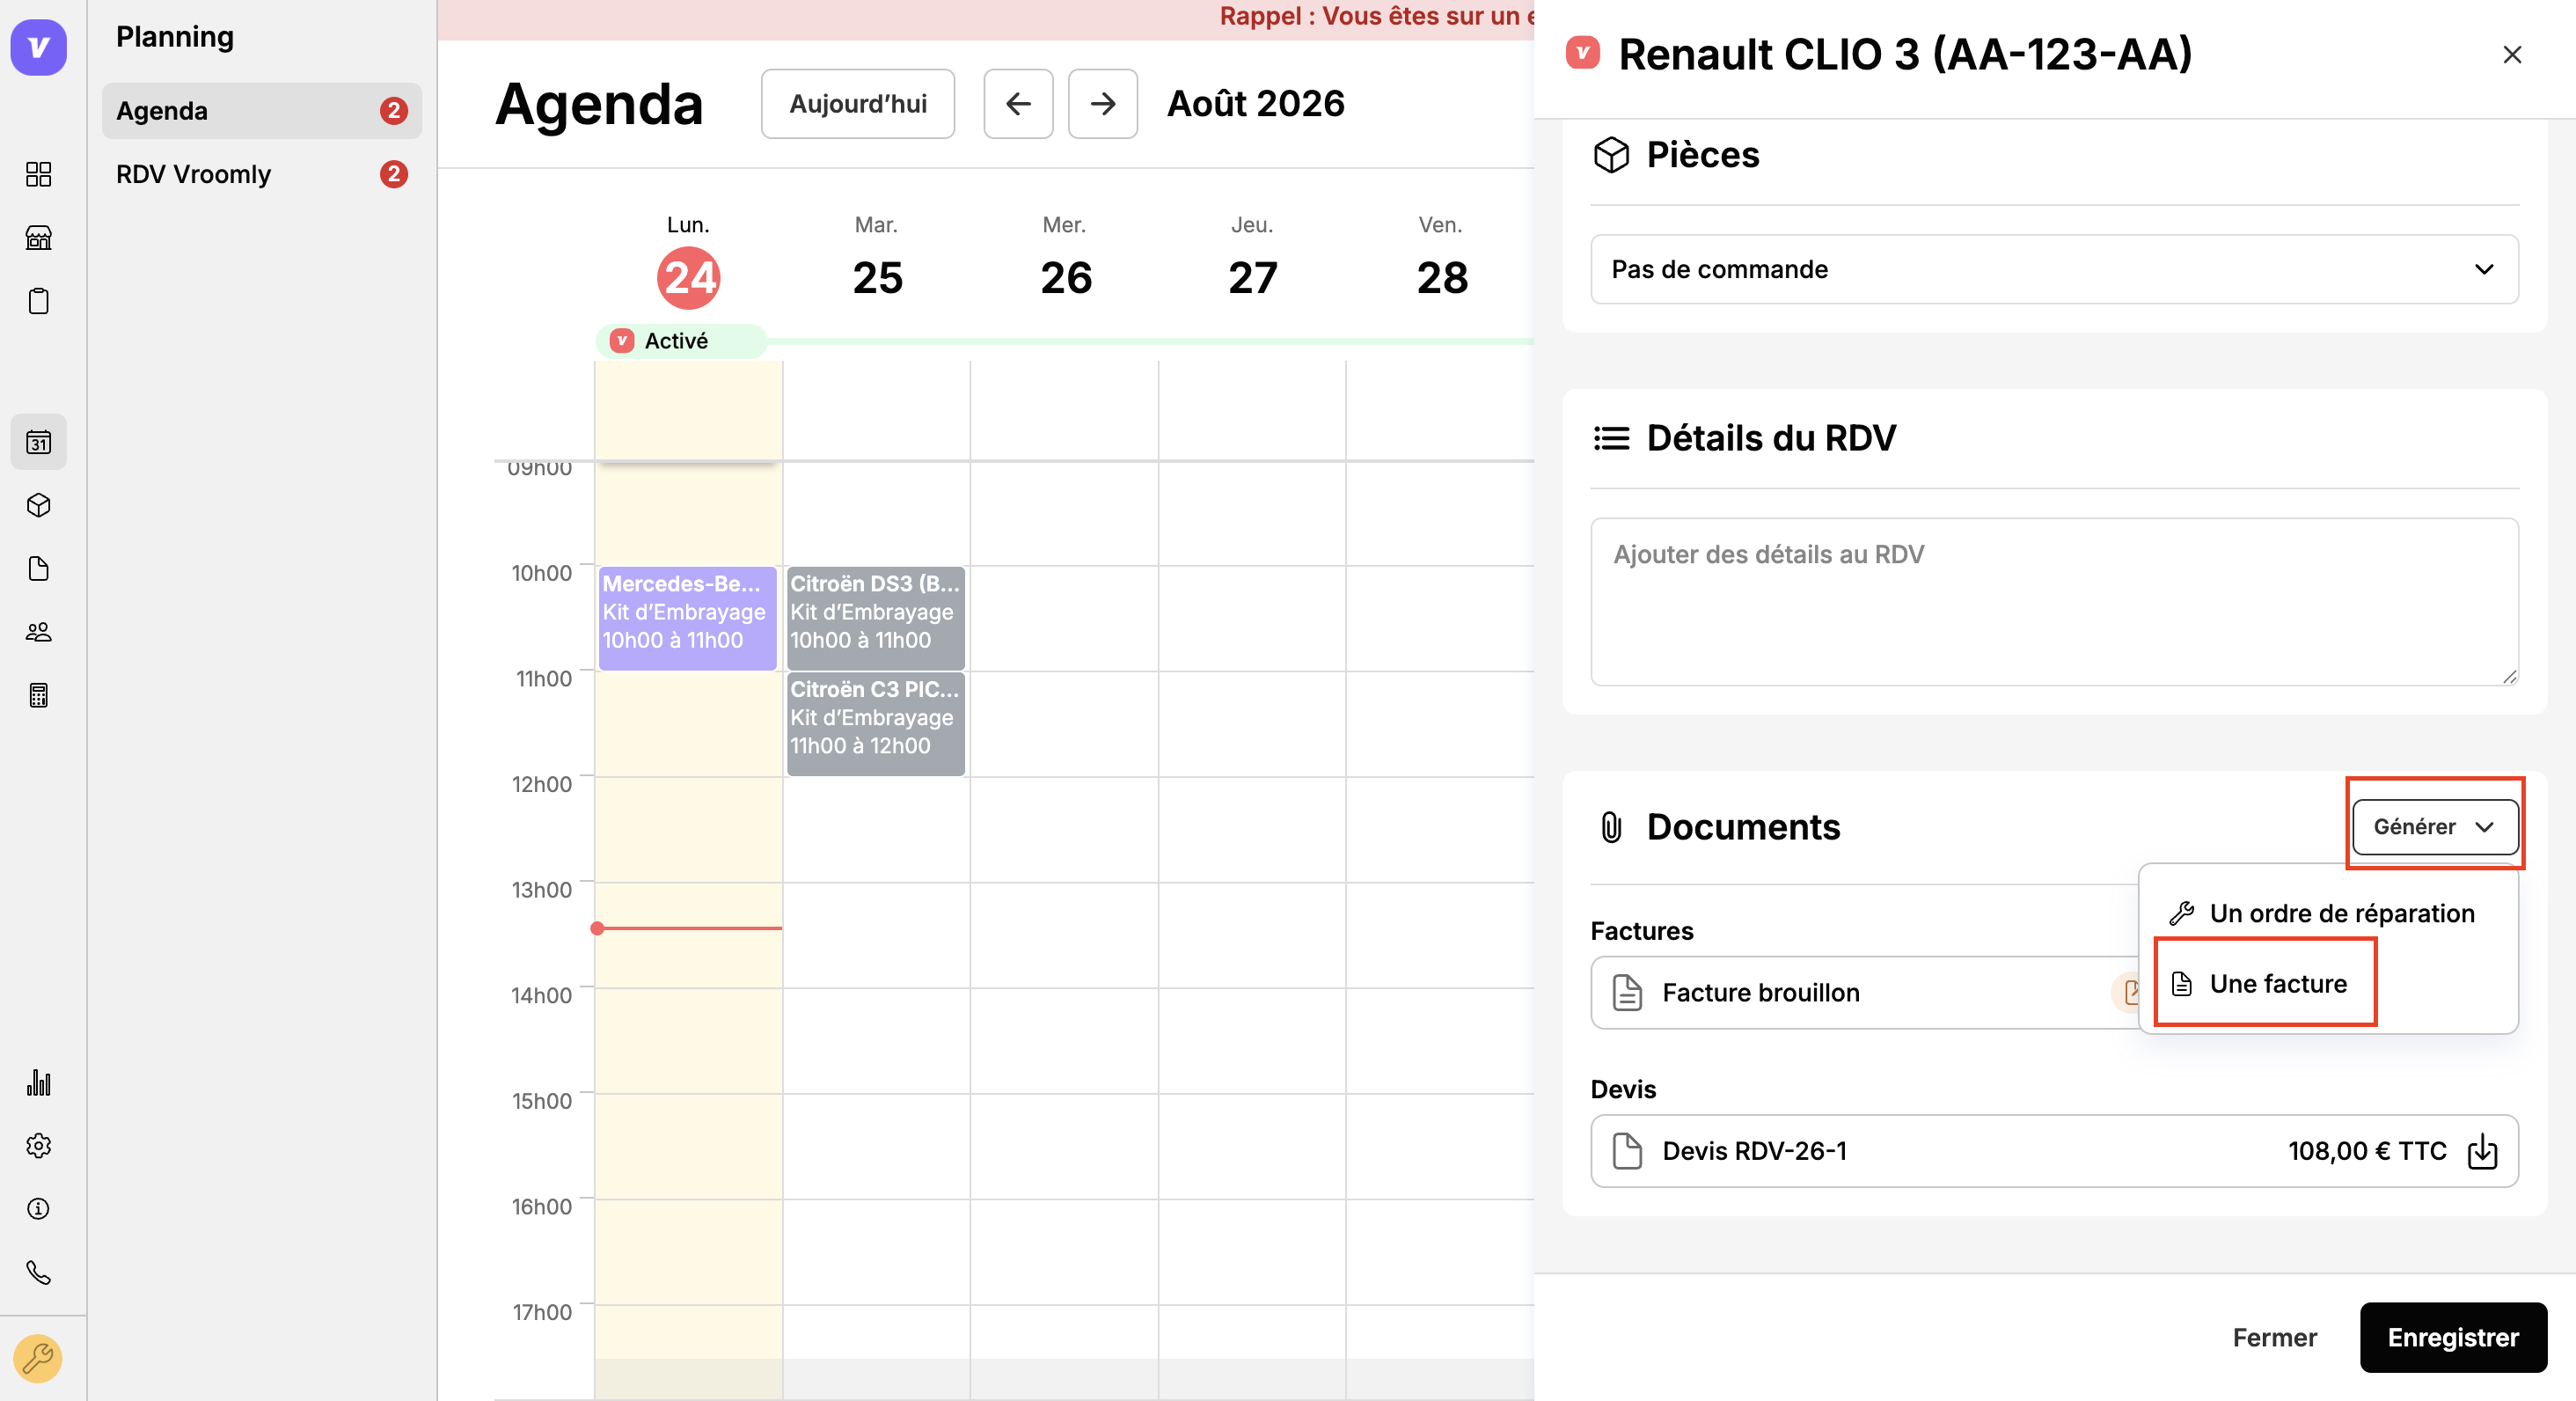Go to Aujourd'hui in the agenda

click(x=858, y=104)
